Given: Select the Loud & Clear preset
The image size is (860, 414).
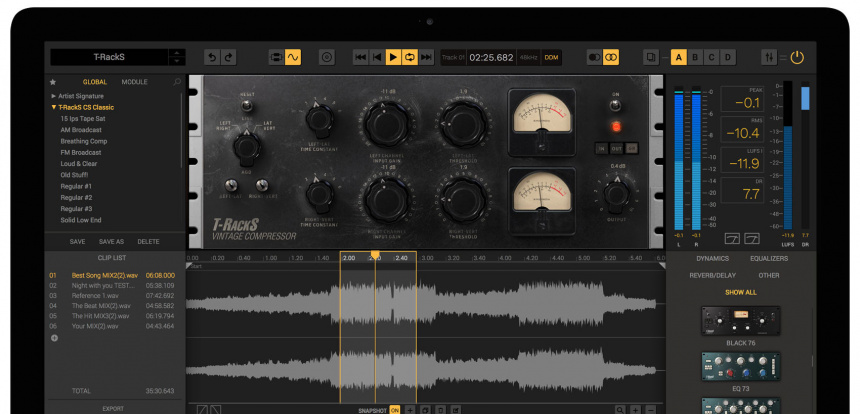Looking at the screenshot, I should (x=78, y=164).
